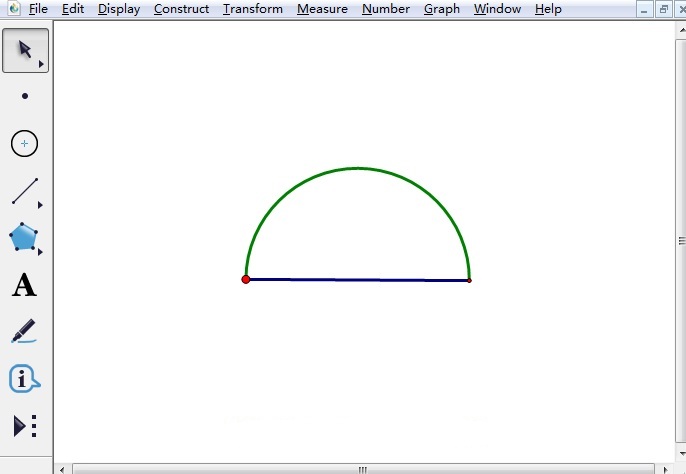Select the Arrow selection tool

coord(25,50)
